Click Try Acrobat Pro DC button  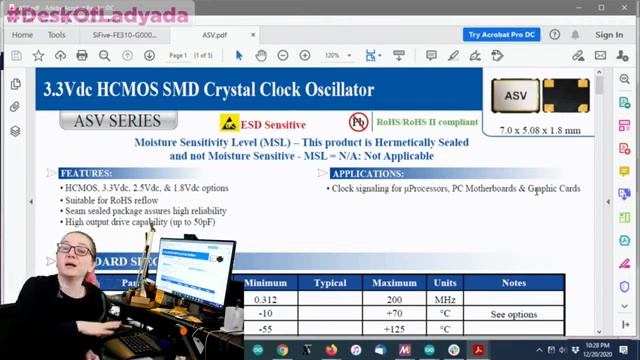coord(501,35)
